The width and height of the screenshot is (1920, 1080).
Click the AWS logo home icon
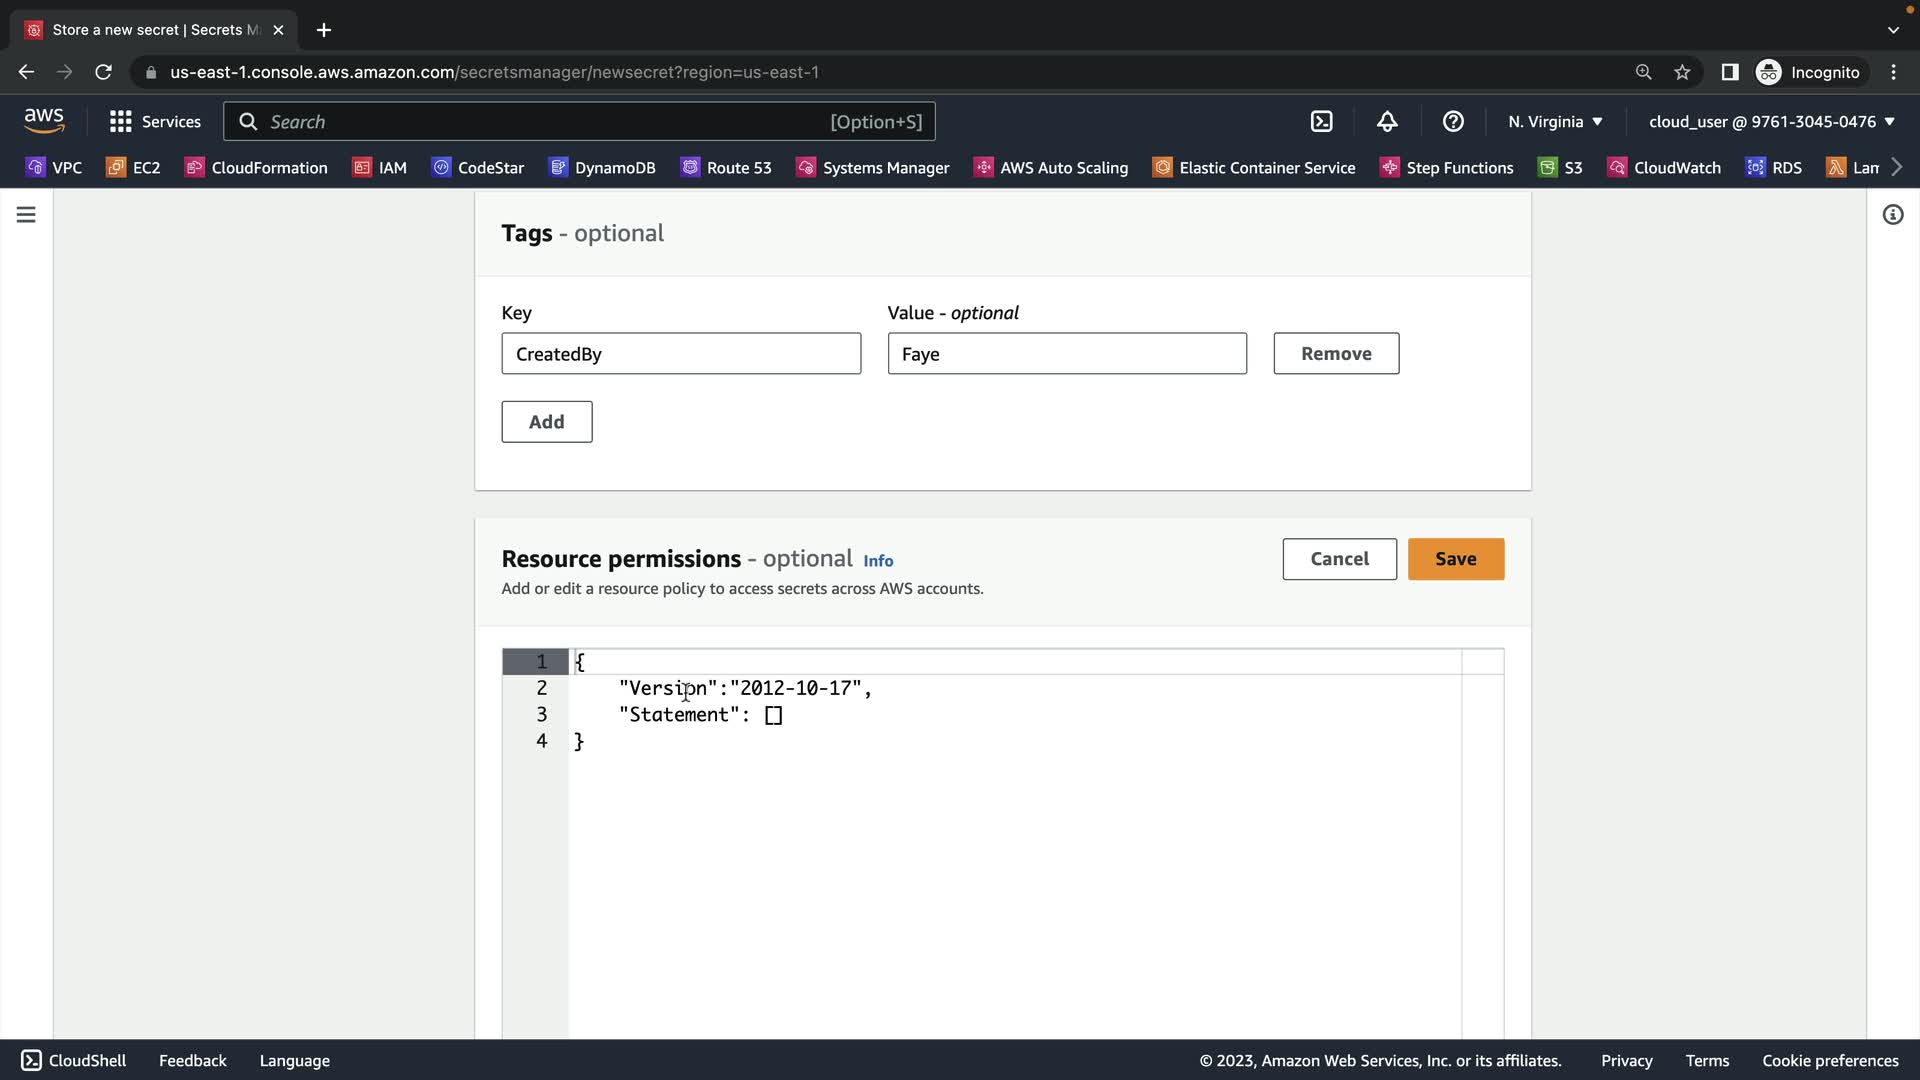[44, 120]
